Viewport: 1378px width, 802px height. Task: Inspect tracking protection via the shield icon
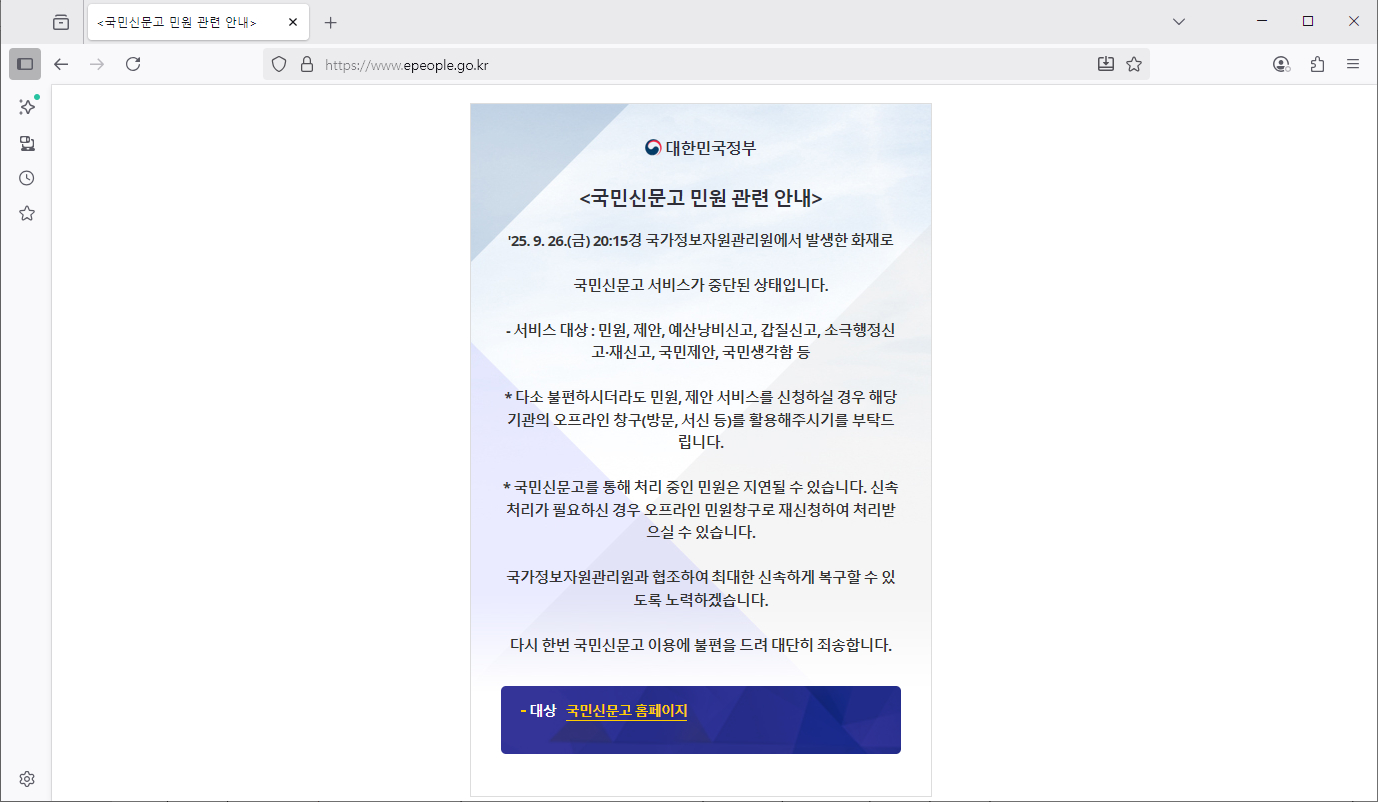[x=279, y=63]
